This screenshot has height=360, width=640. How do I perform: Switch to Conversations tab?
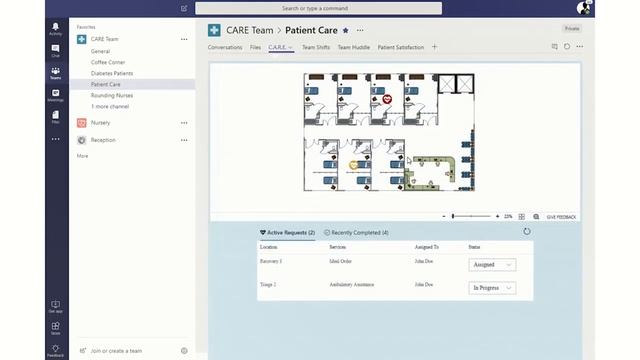225,47
